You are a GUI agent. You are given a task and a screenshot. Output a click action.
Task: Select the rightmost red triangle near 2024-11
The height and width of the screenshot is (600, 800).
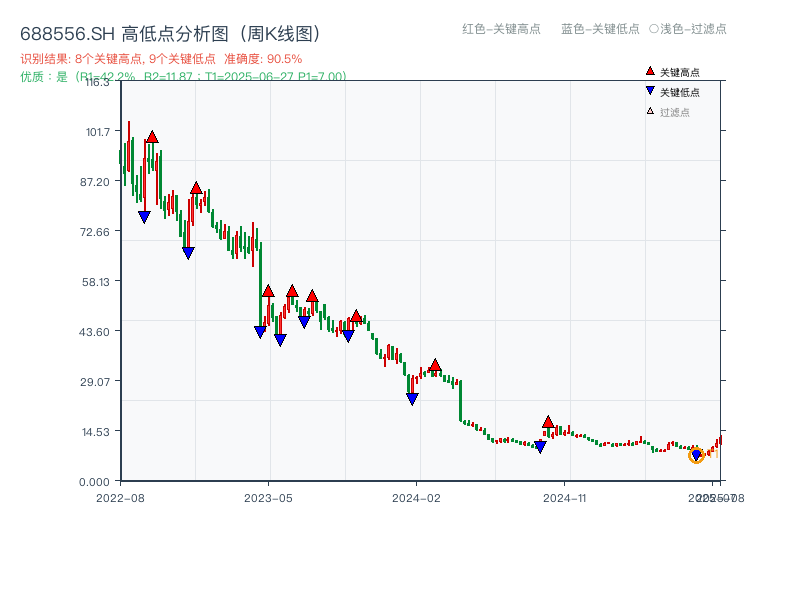coord(548,420)
